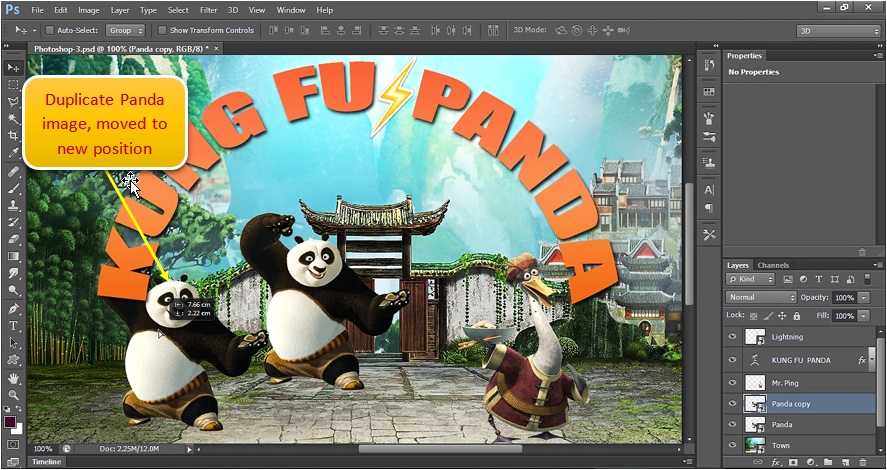This screenshot has height=470, width=887.
Task: Hide the KUNG FU PANDA text layer
Action: point(733,360)
